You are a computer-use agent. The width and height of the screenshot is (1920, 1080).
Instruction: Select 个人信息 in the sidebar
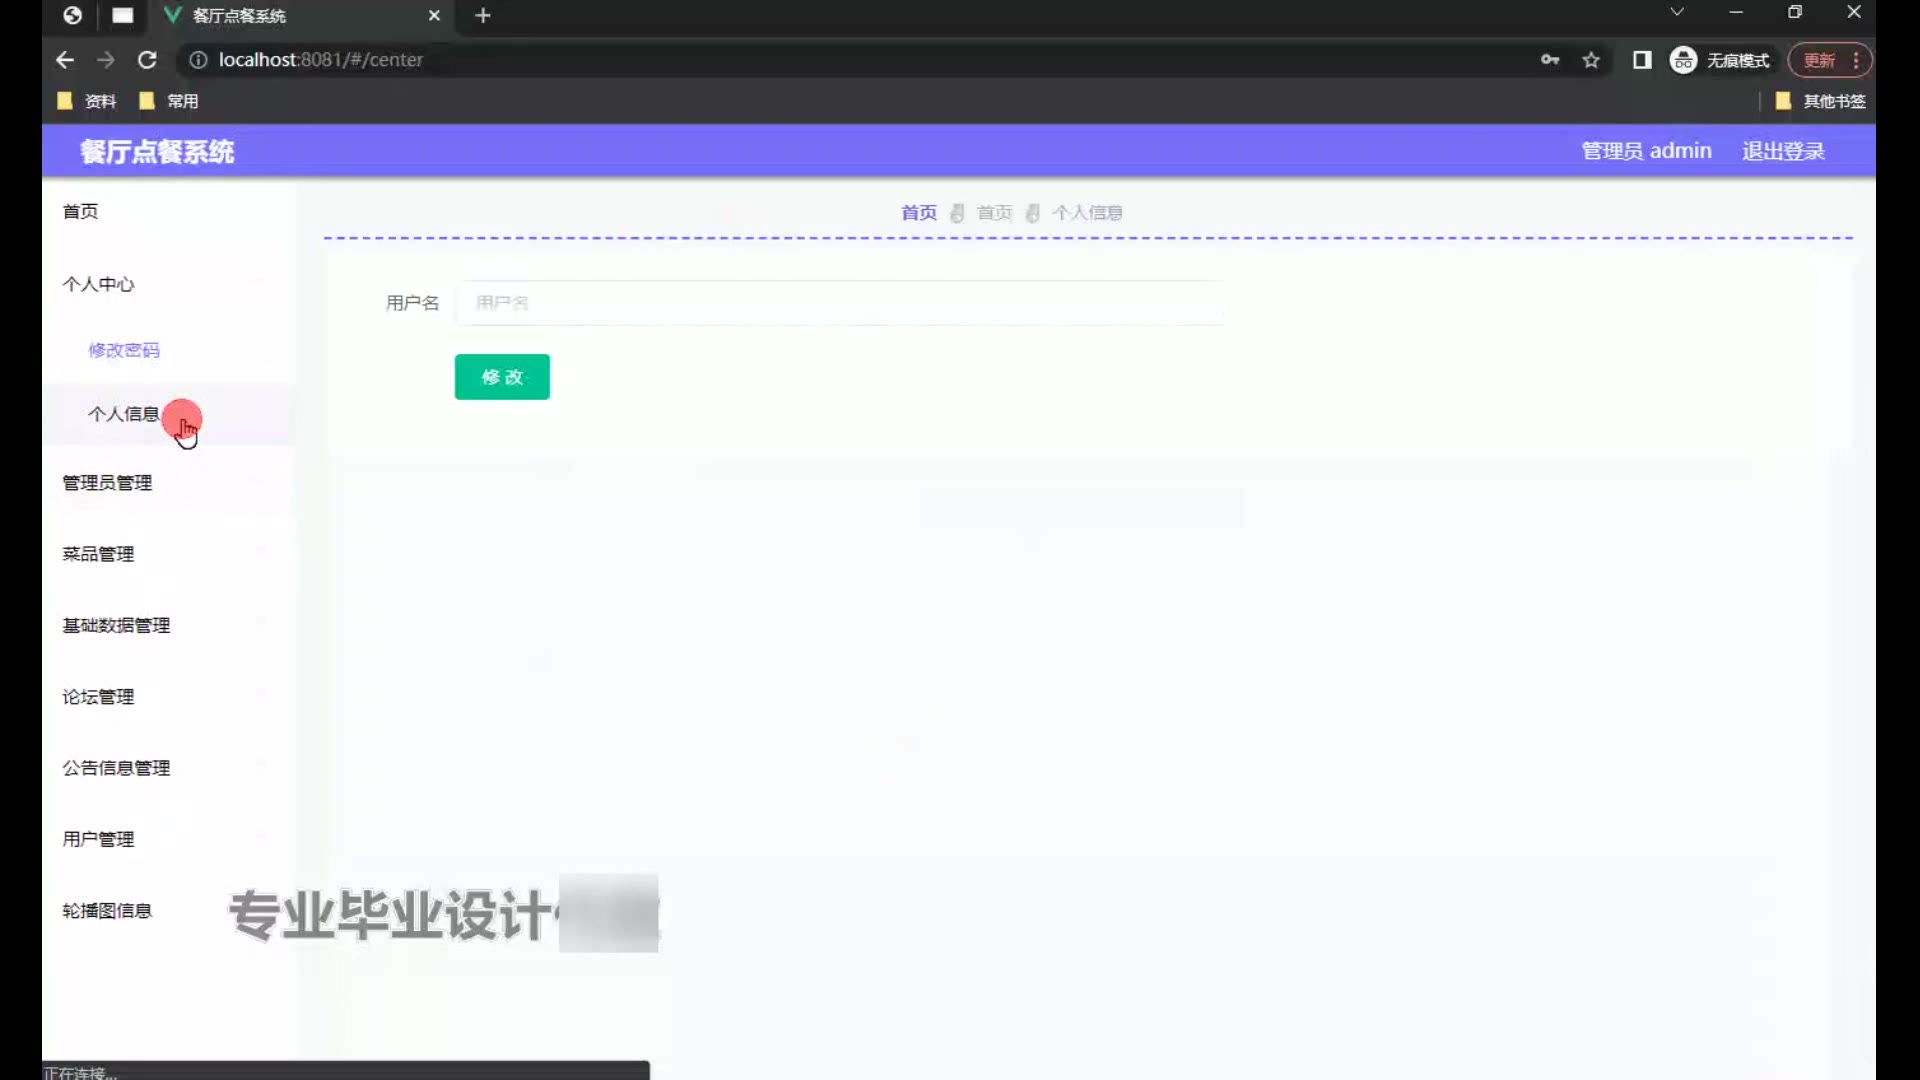pos(123,414)
